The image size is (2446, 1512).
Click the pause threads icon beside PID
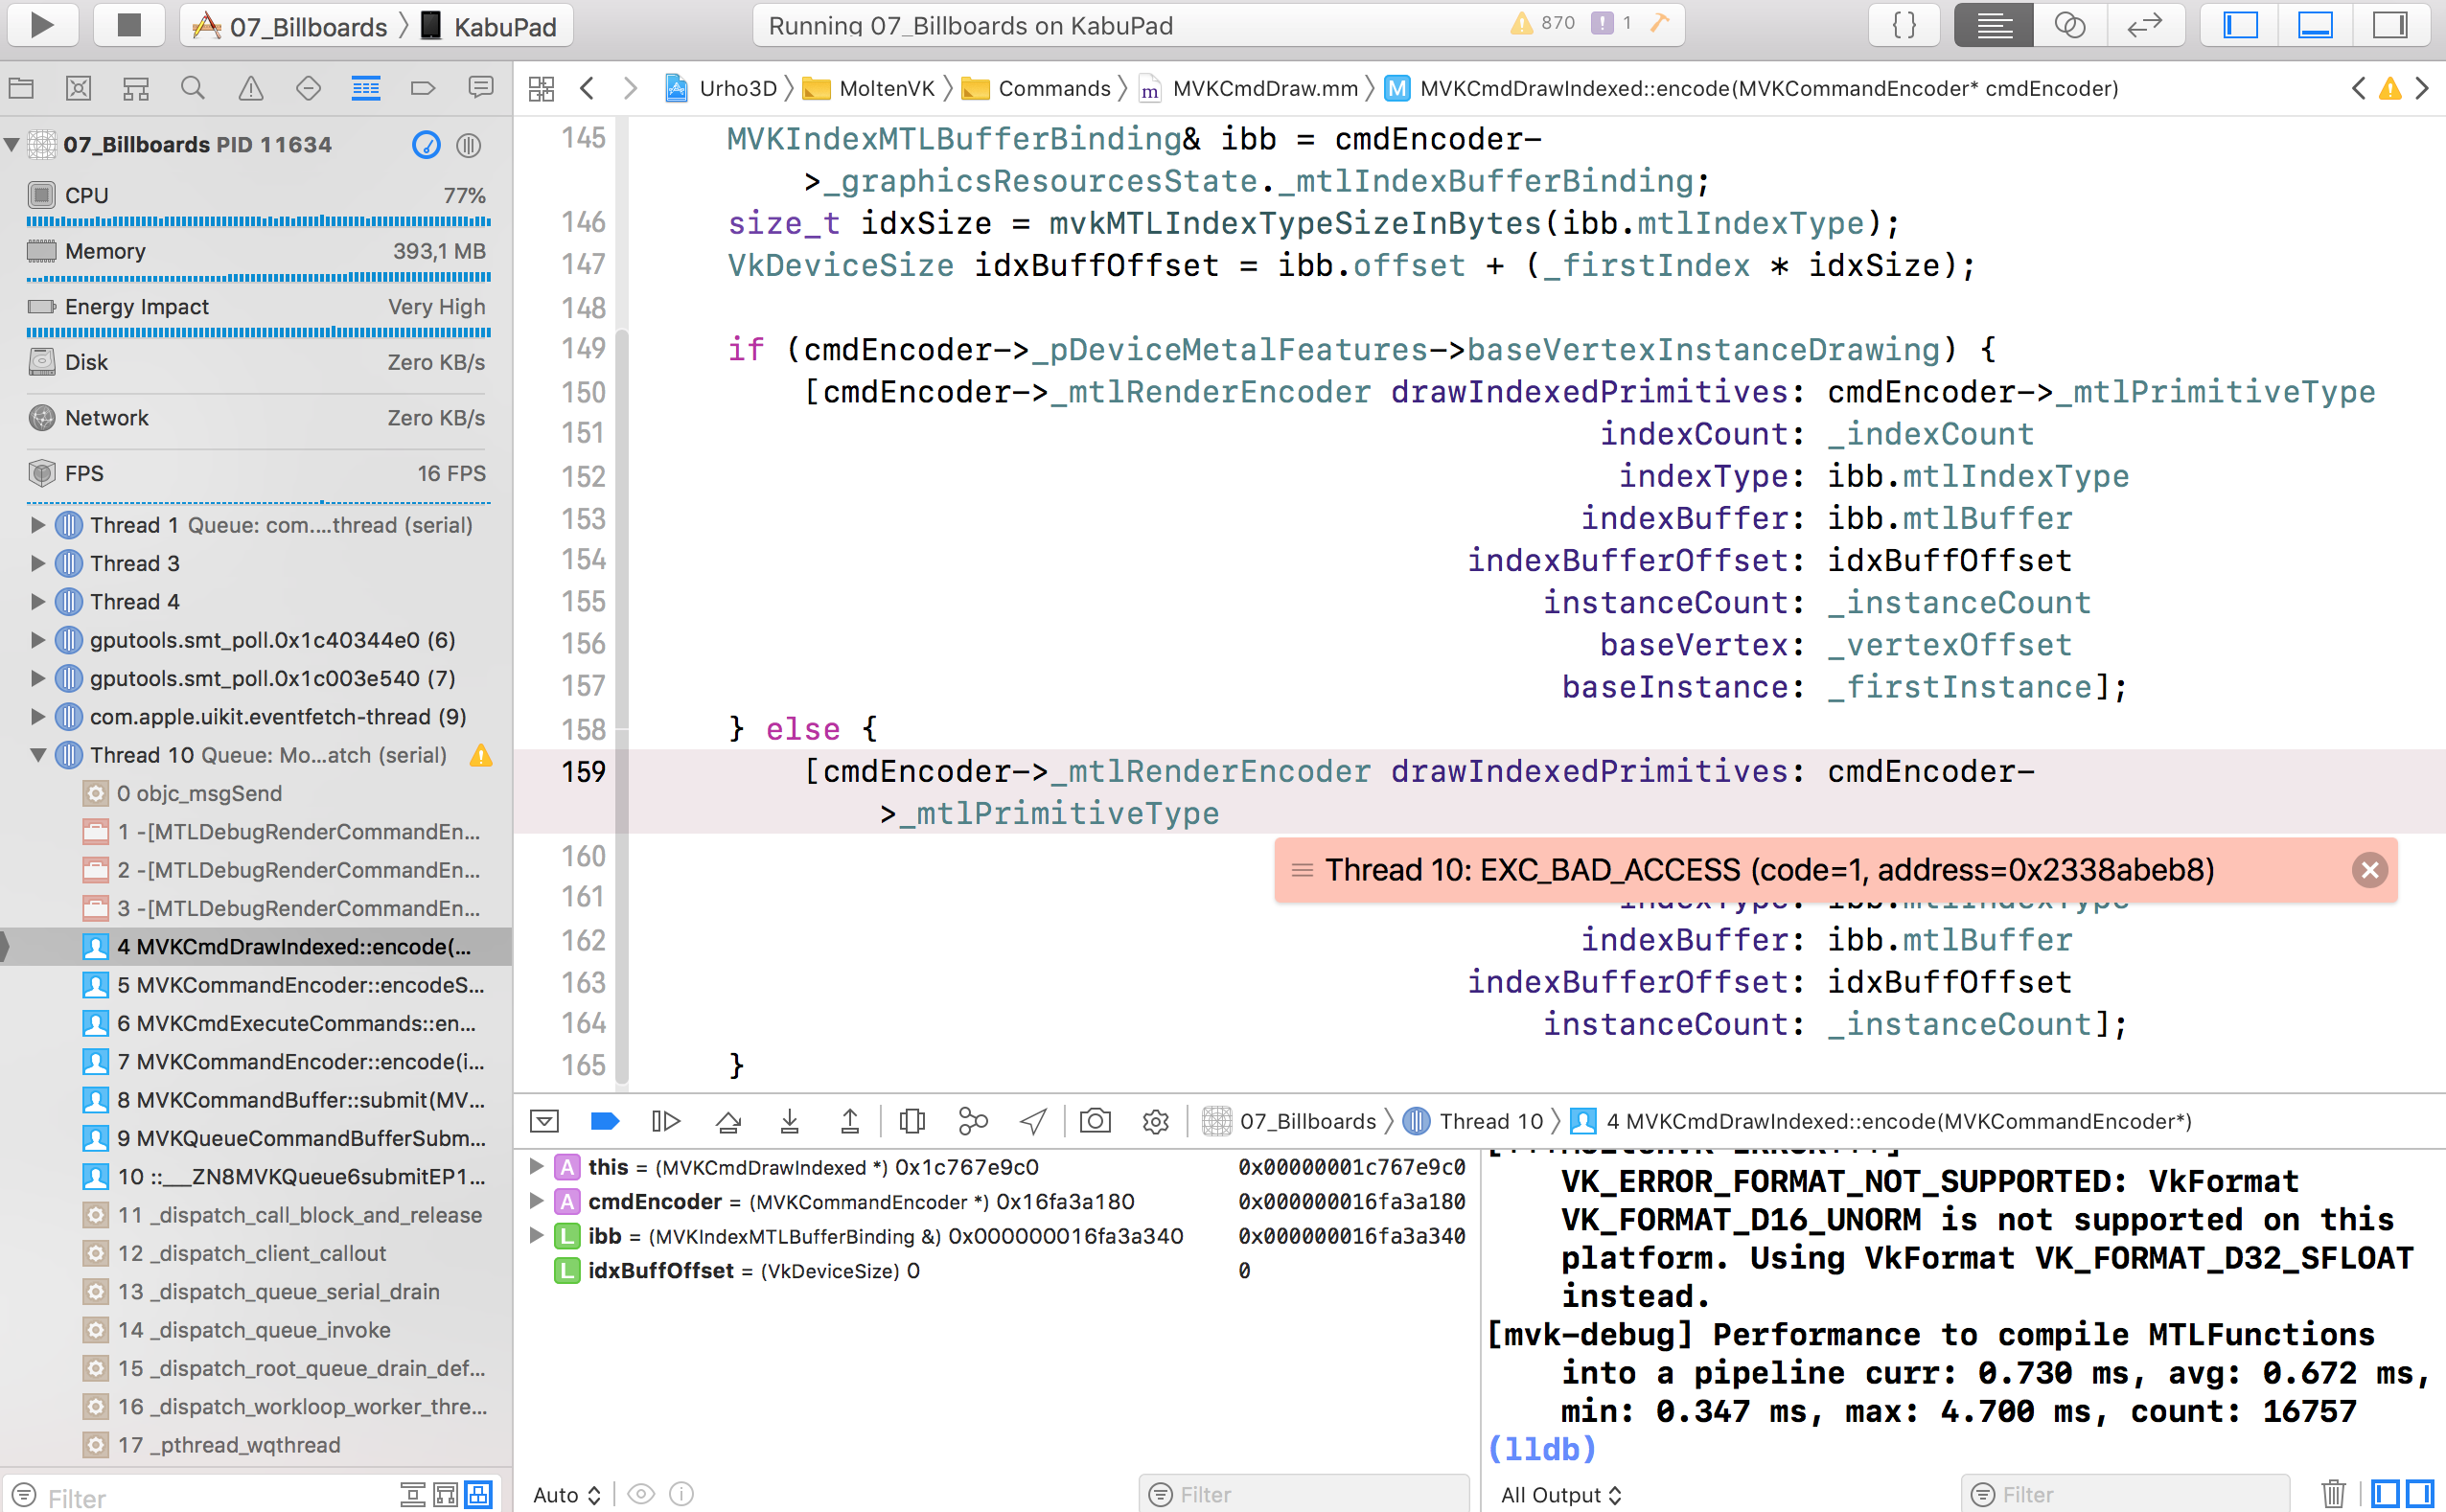(x=469, y=145)
